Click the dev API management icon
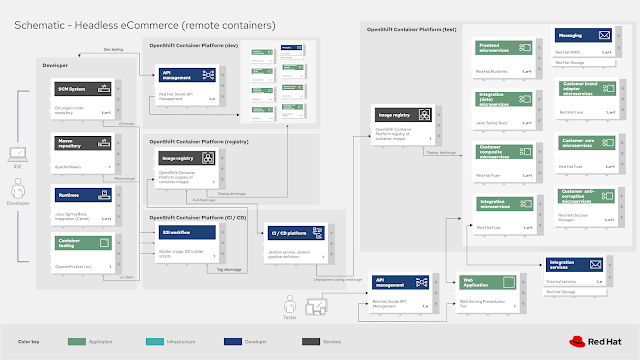 click(209, 75)
